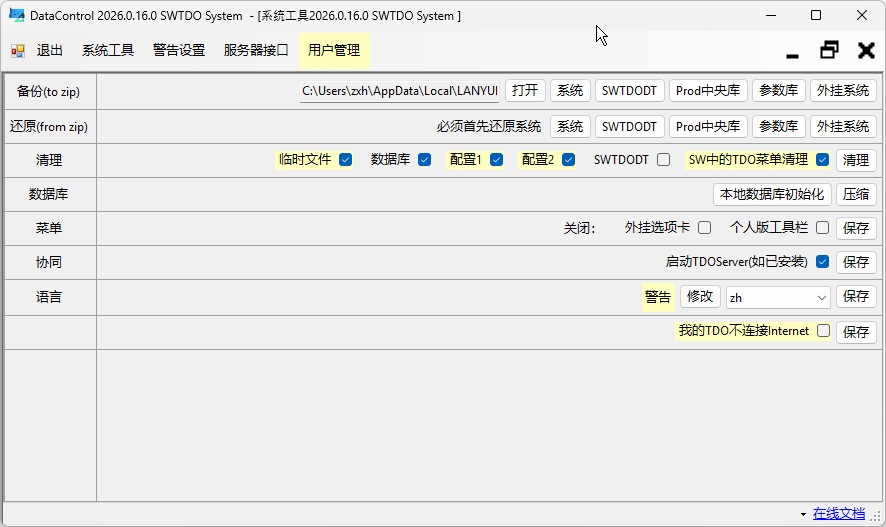886x527 pixels.
Task: Click the exit icon beside 退出
Action: (18, 51)
